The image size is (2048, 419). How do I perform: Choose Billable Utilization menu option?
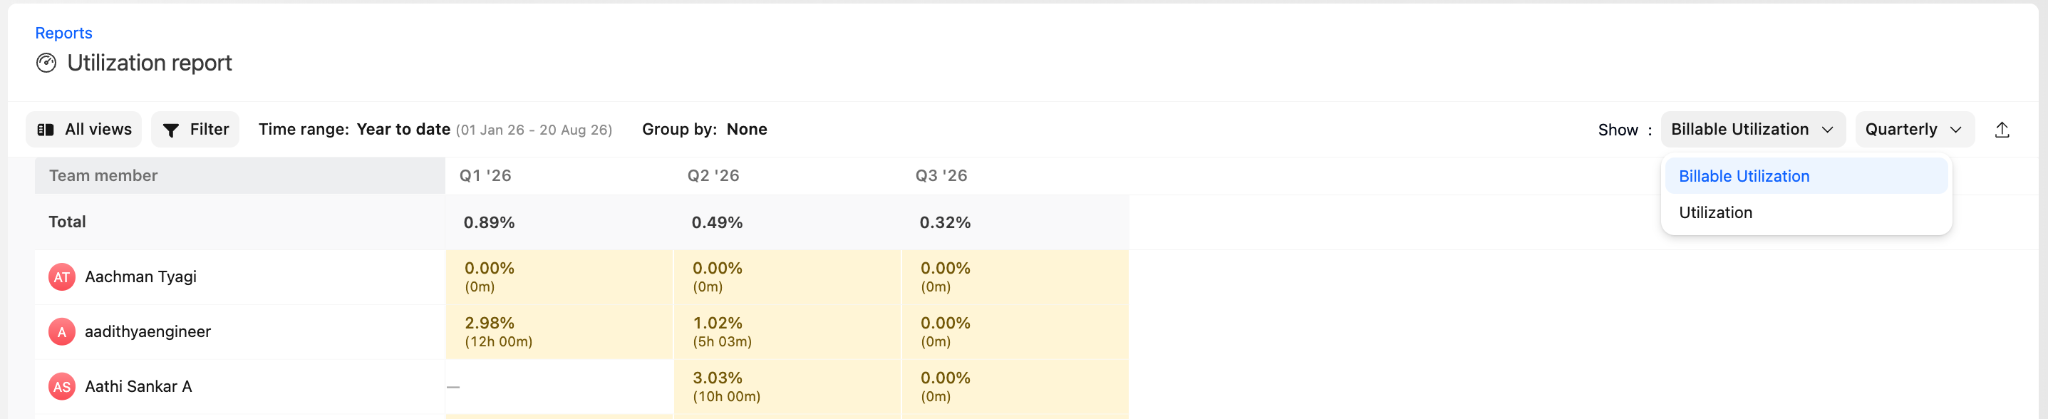1806,176
